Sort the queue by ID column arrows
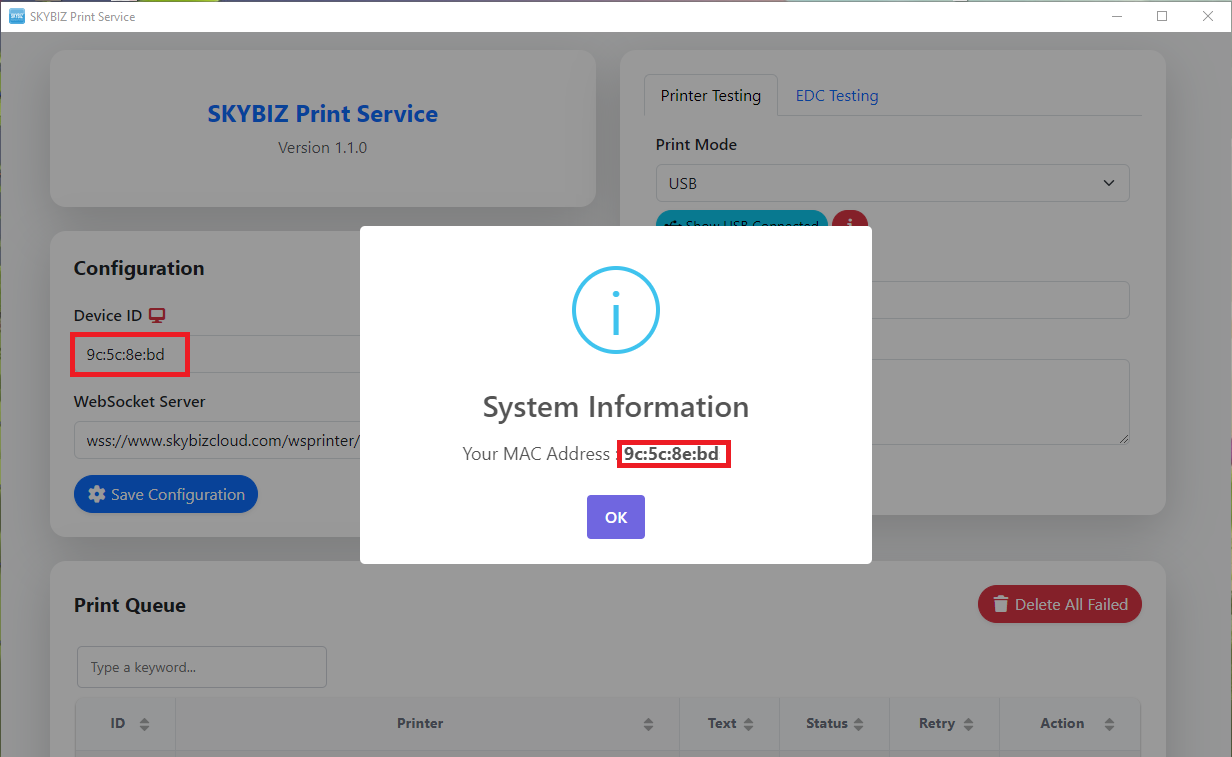The height and width of the screenshot is (757, 1232). (144, 724)
